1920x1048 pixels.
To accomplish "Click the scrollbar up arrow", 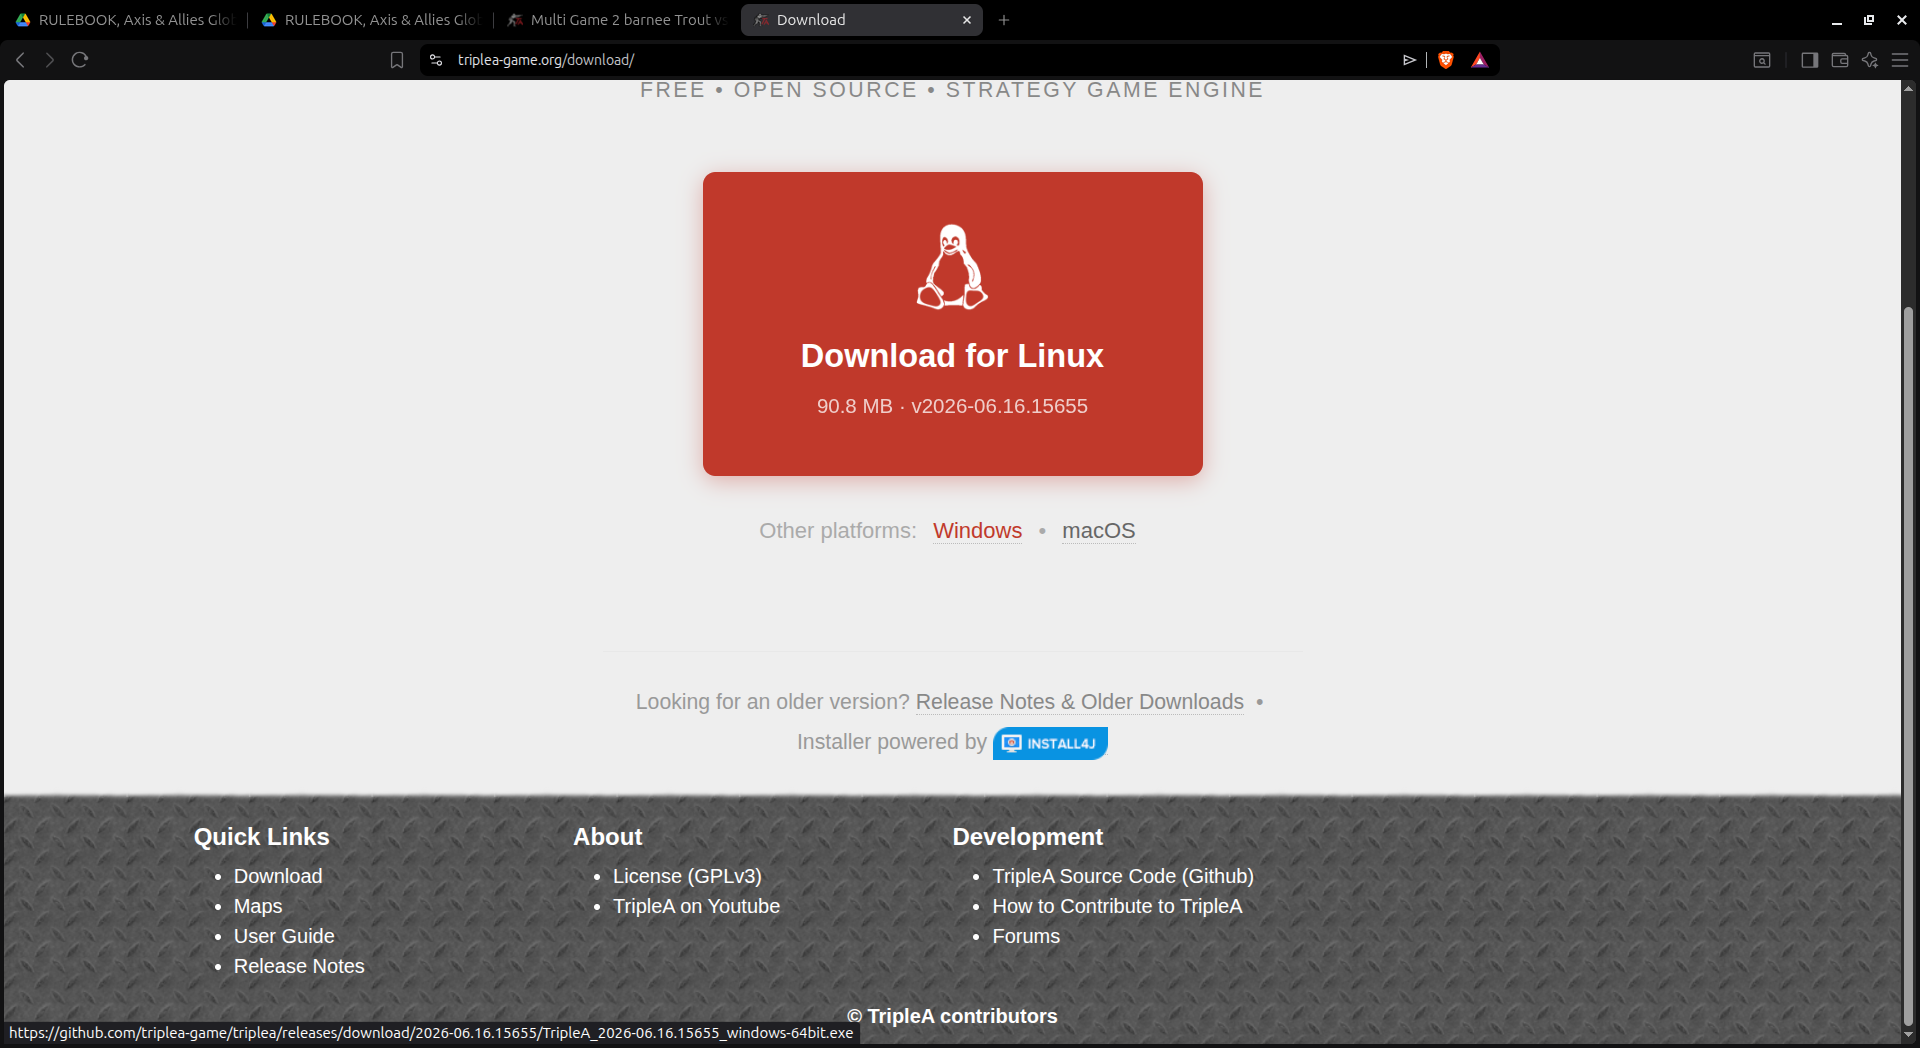I will tap(1908, 89).
